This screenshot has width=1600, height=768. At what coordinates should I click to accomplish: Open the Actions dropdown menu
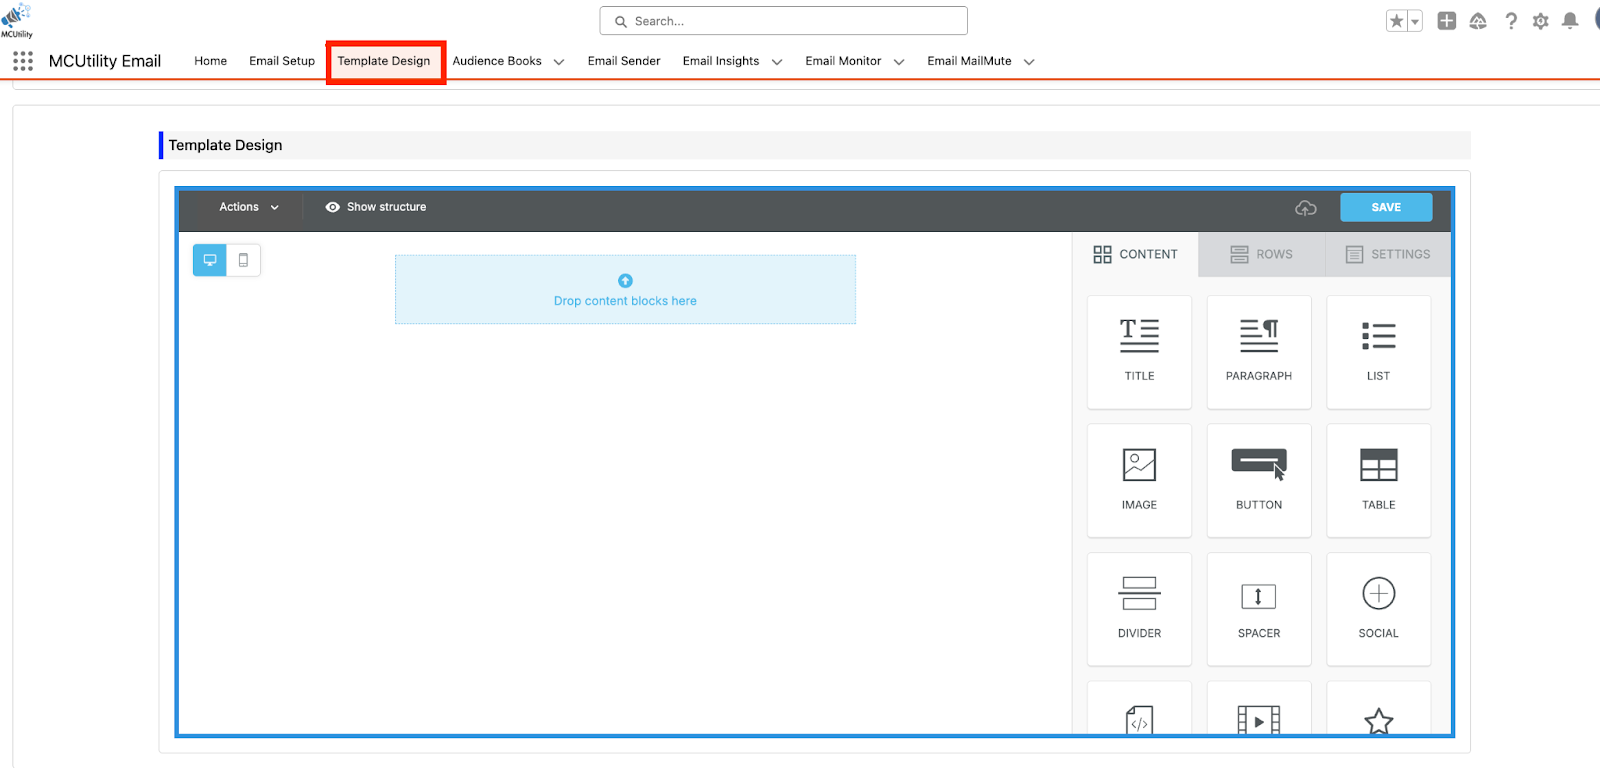tap(248, 207)
